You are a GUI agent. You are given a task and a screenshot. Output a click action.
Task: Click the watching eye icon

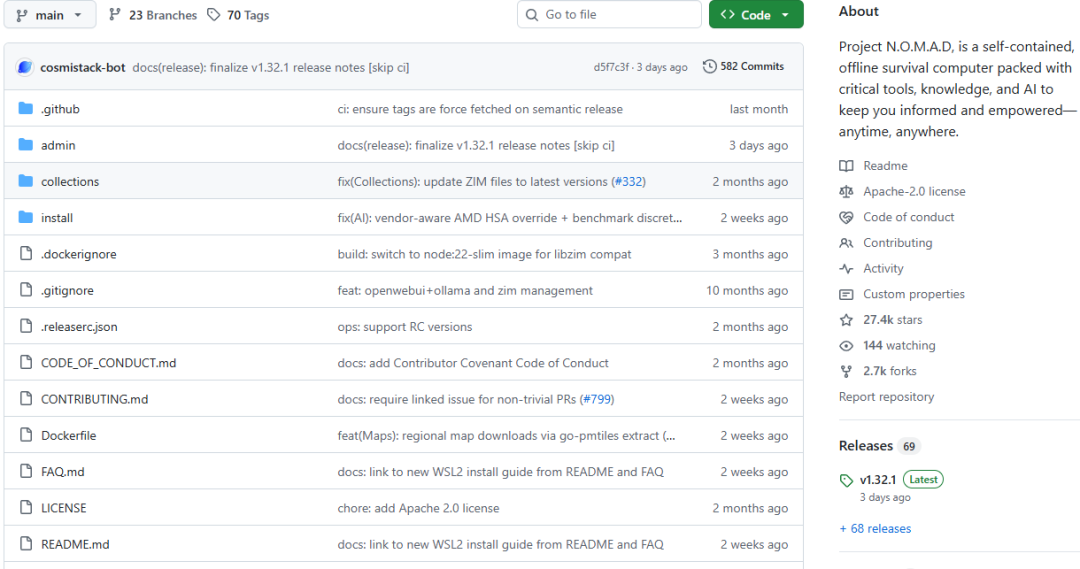pos(846,346)
